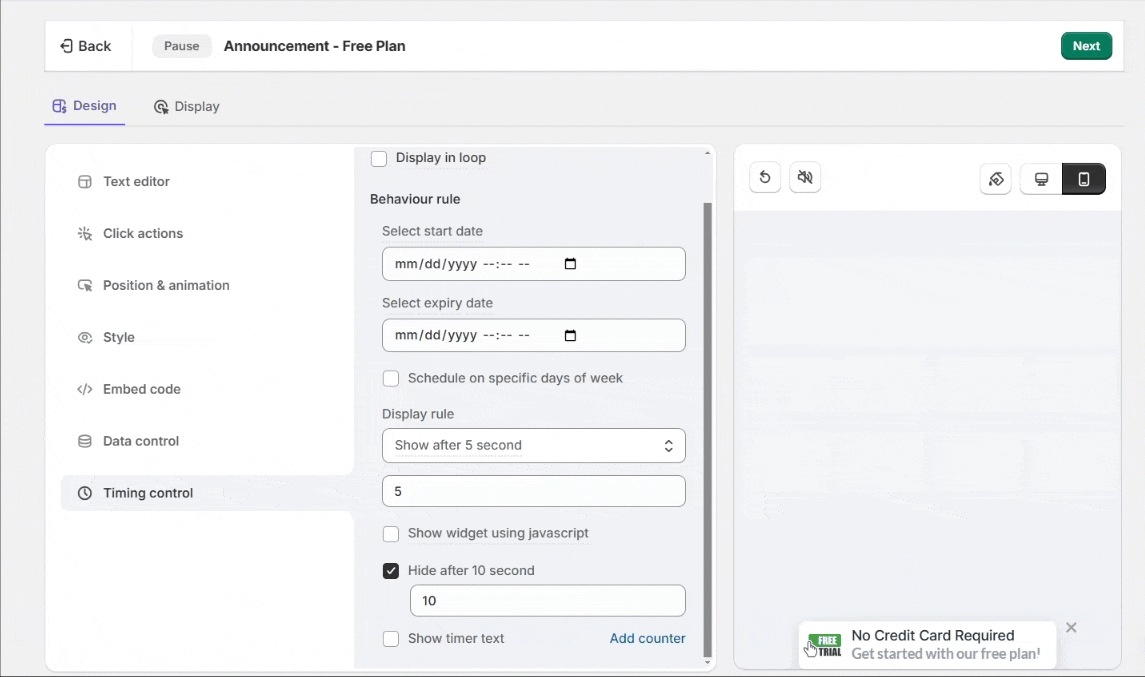Switch to the Display tab
This screenshot has height=677, width=1145.
tap(187, 107)
